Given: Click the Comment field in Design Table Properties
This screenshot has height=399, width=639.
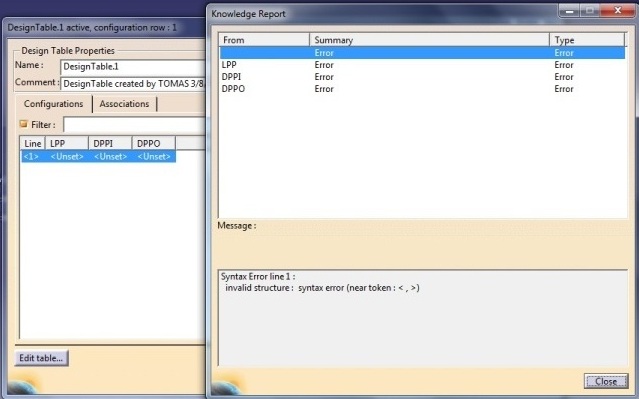Looking at the screenshot, I should 133,84.
